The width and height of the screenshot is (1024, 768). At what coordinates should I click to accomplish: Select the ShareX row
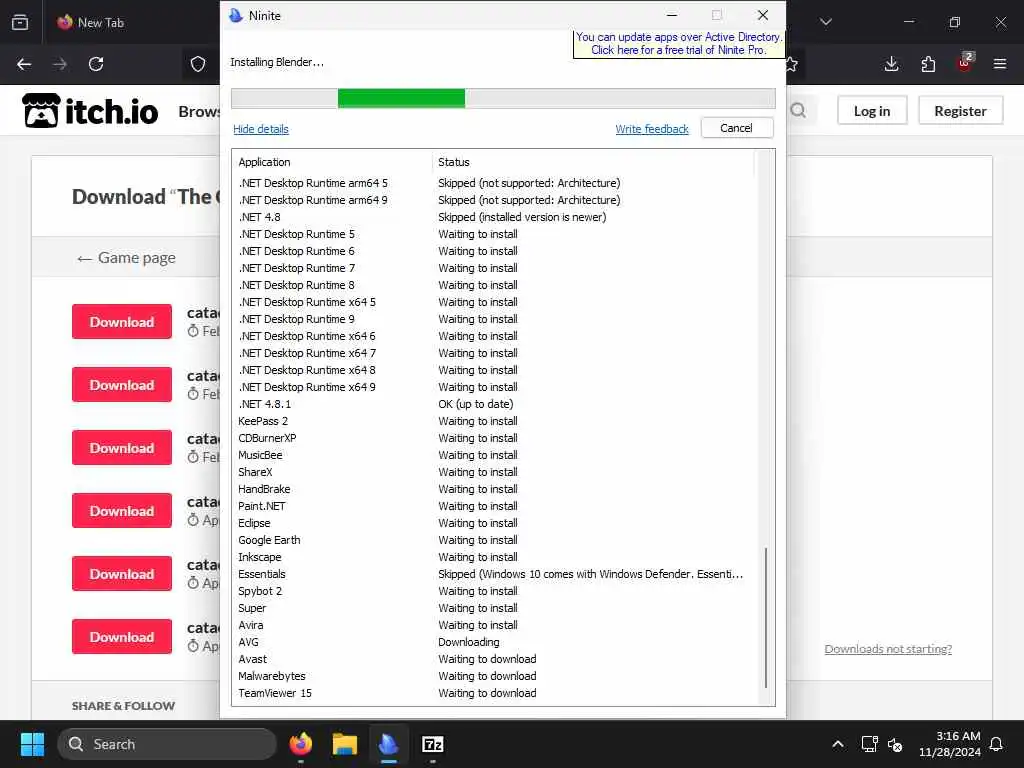pos(496,472)
